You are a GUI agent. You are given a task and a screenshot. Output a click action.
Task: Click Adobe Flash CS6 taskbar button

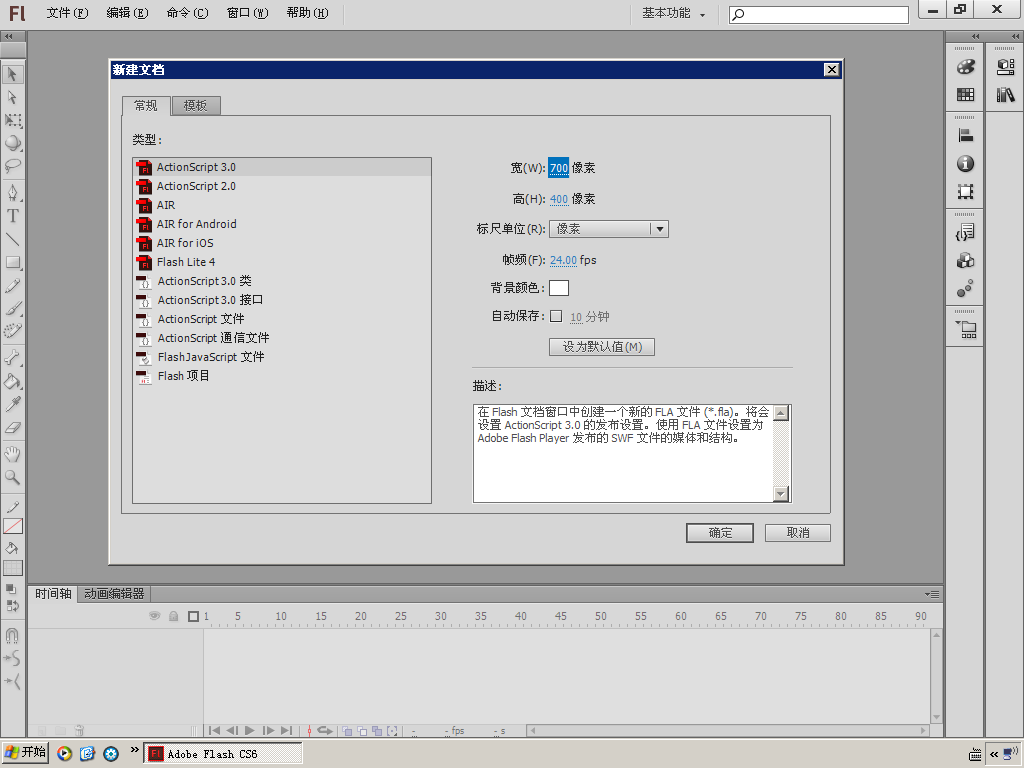(x=223, y=754)
